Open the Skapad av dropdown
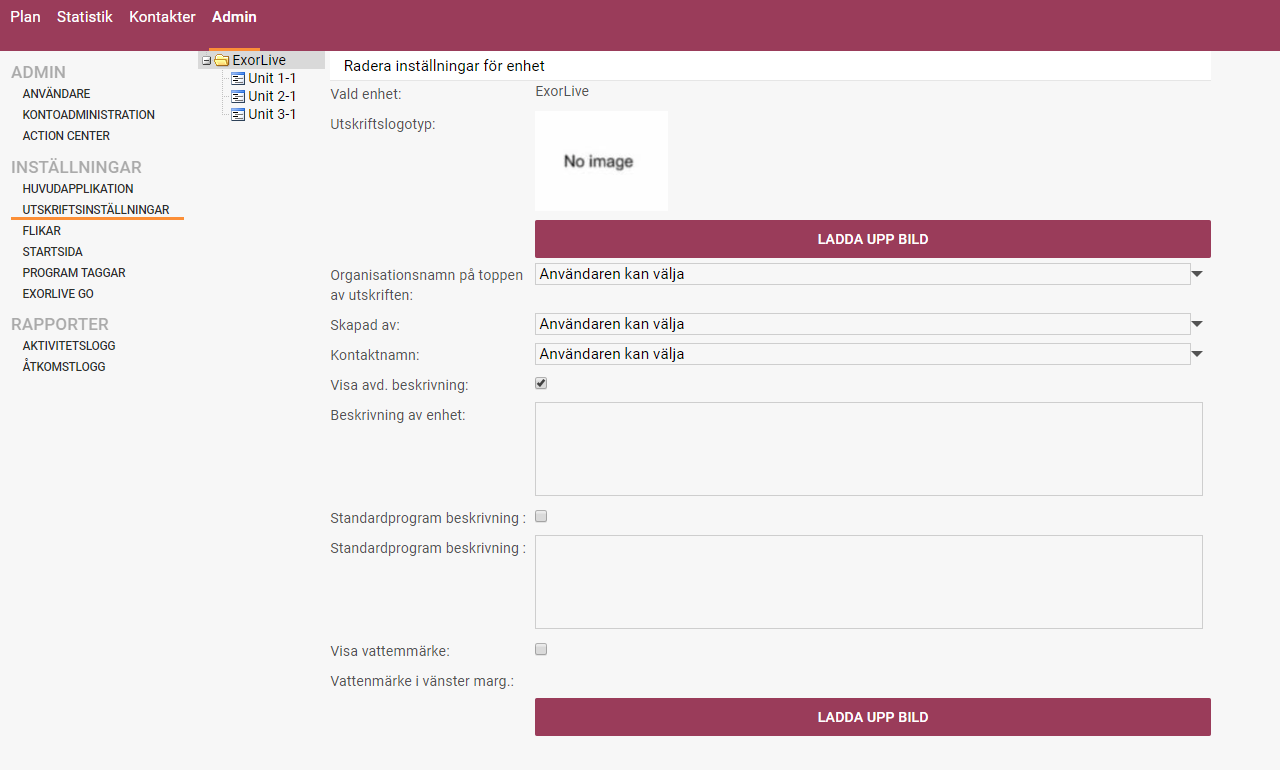 click(862, 324)
